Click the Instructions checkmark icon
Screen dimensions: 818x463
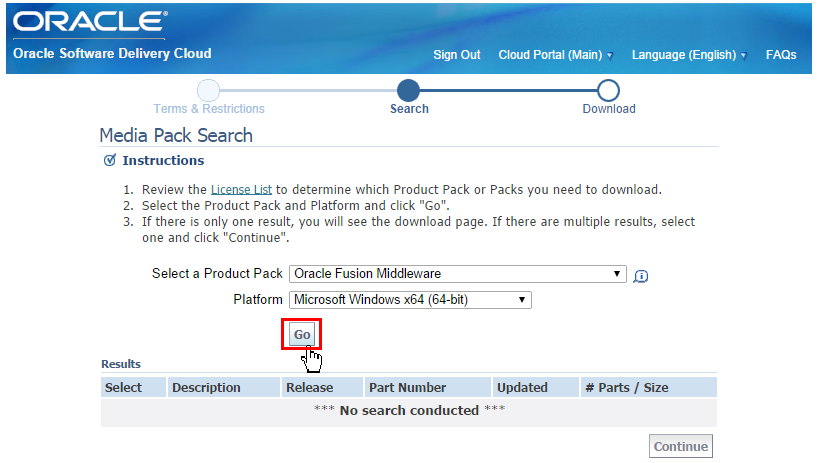click(x=110, y=160)
